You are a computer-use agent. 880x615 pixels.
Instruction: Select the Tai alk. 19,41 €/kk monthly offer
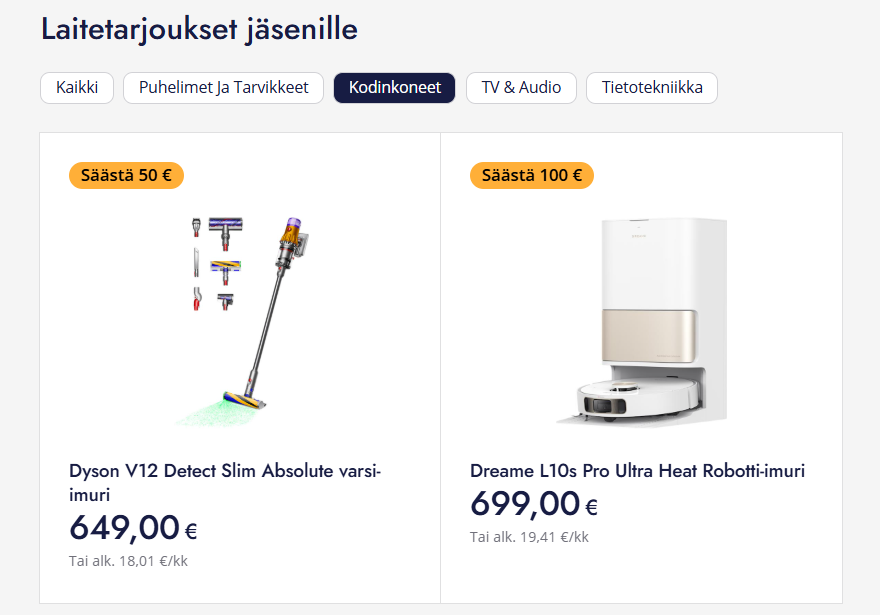click(529, 537)
